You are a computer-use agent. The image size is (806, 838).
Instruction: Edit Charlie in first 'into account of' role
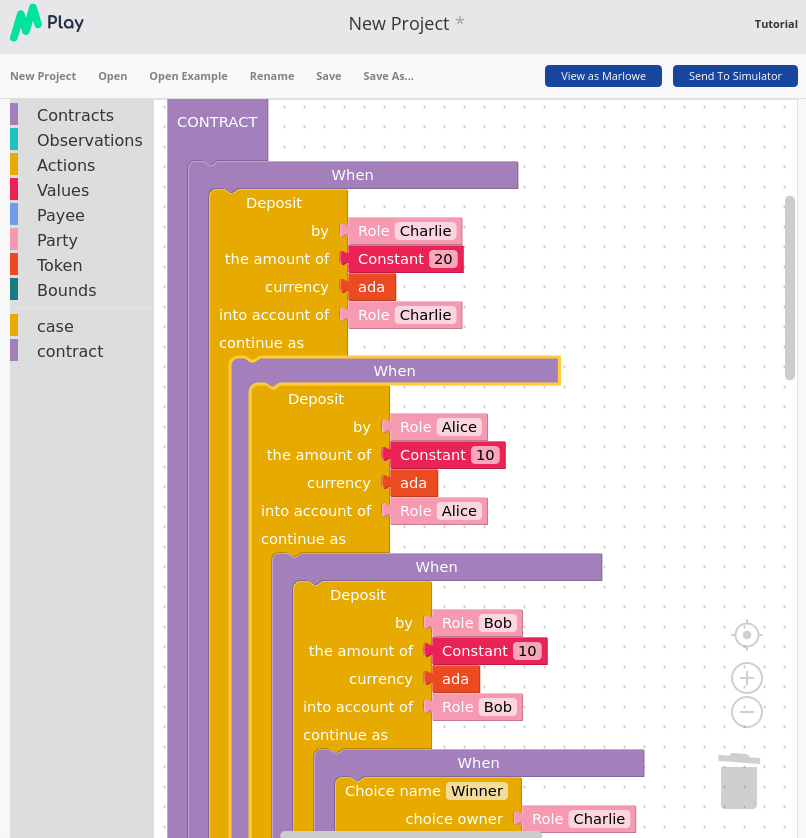click(425, 315)
